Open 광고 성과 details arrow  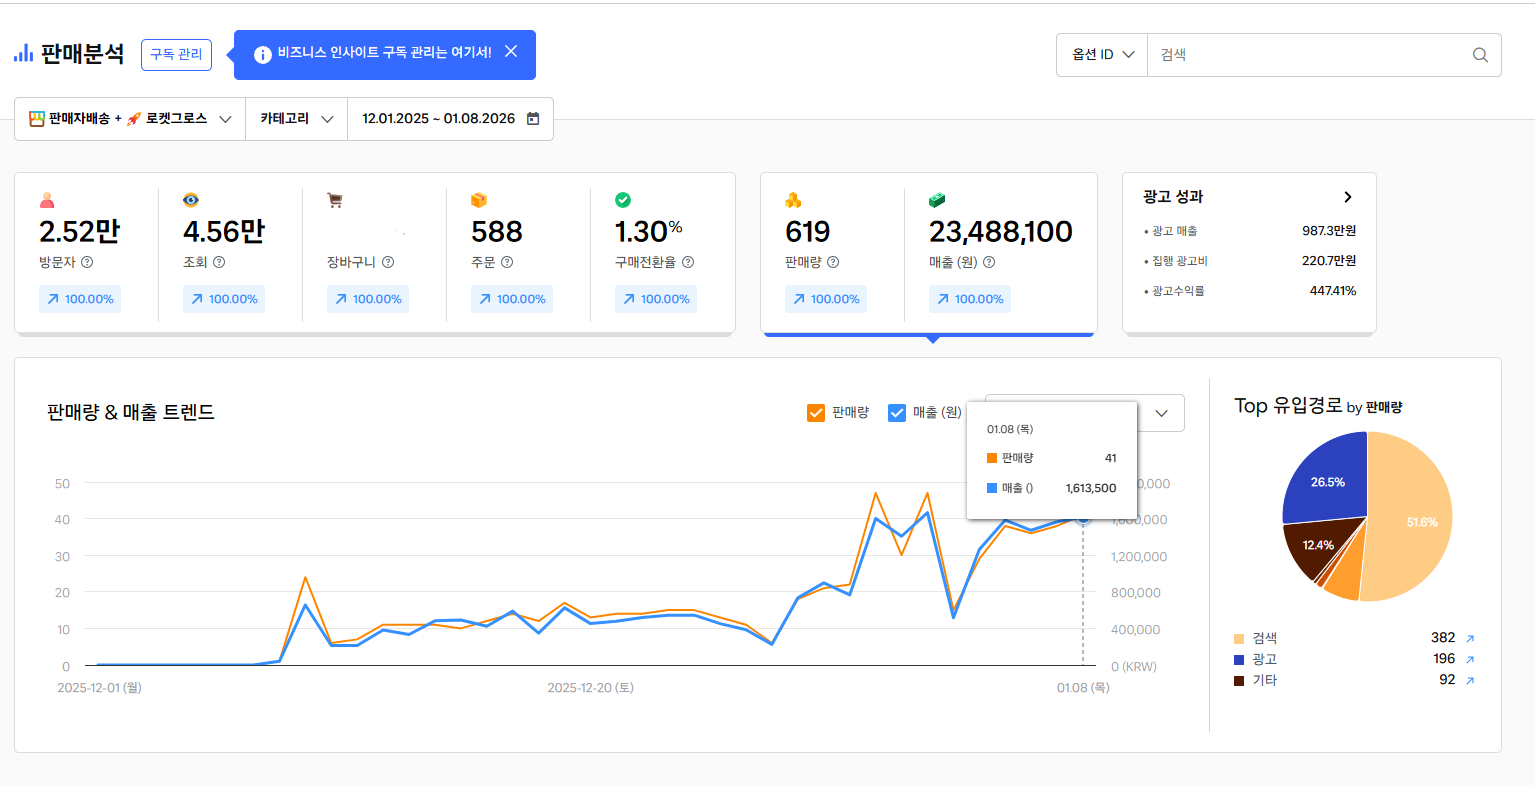tap(1348, 197)
